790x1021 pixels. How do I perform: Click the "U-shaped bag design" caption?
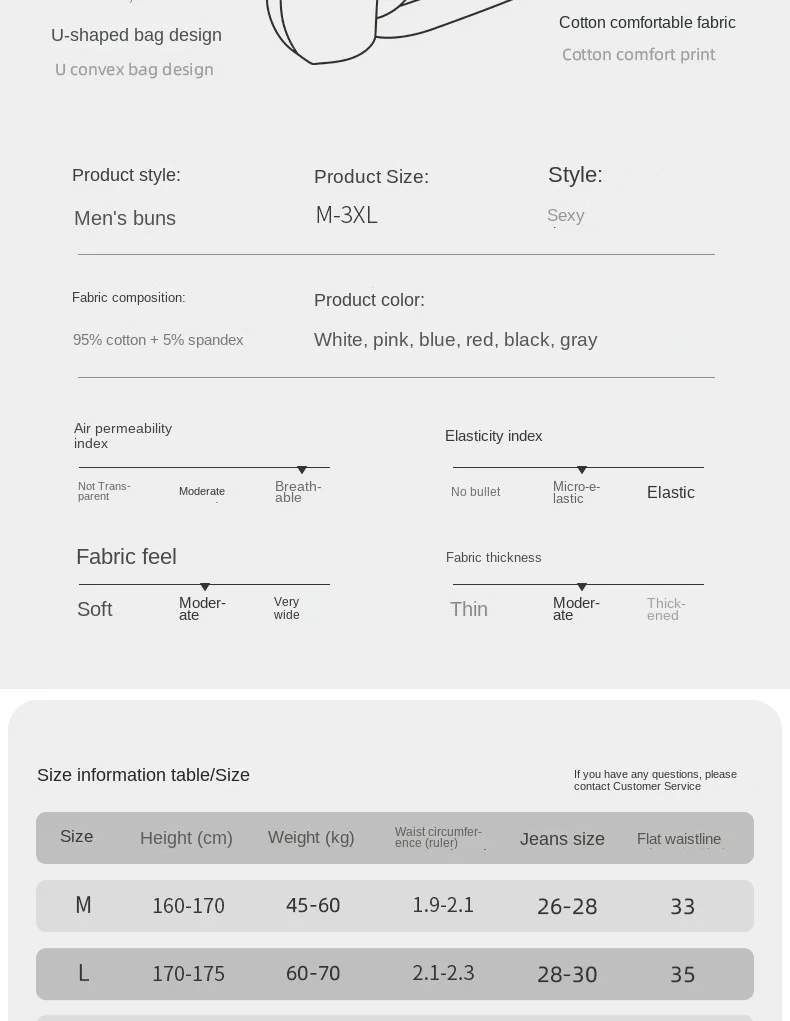tap(136, 35)
